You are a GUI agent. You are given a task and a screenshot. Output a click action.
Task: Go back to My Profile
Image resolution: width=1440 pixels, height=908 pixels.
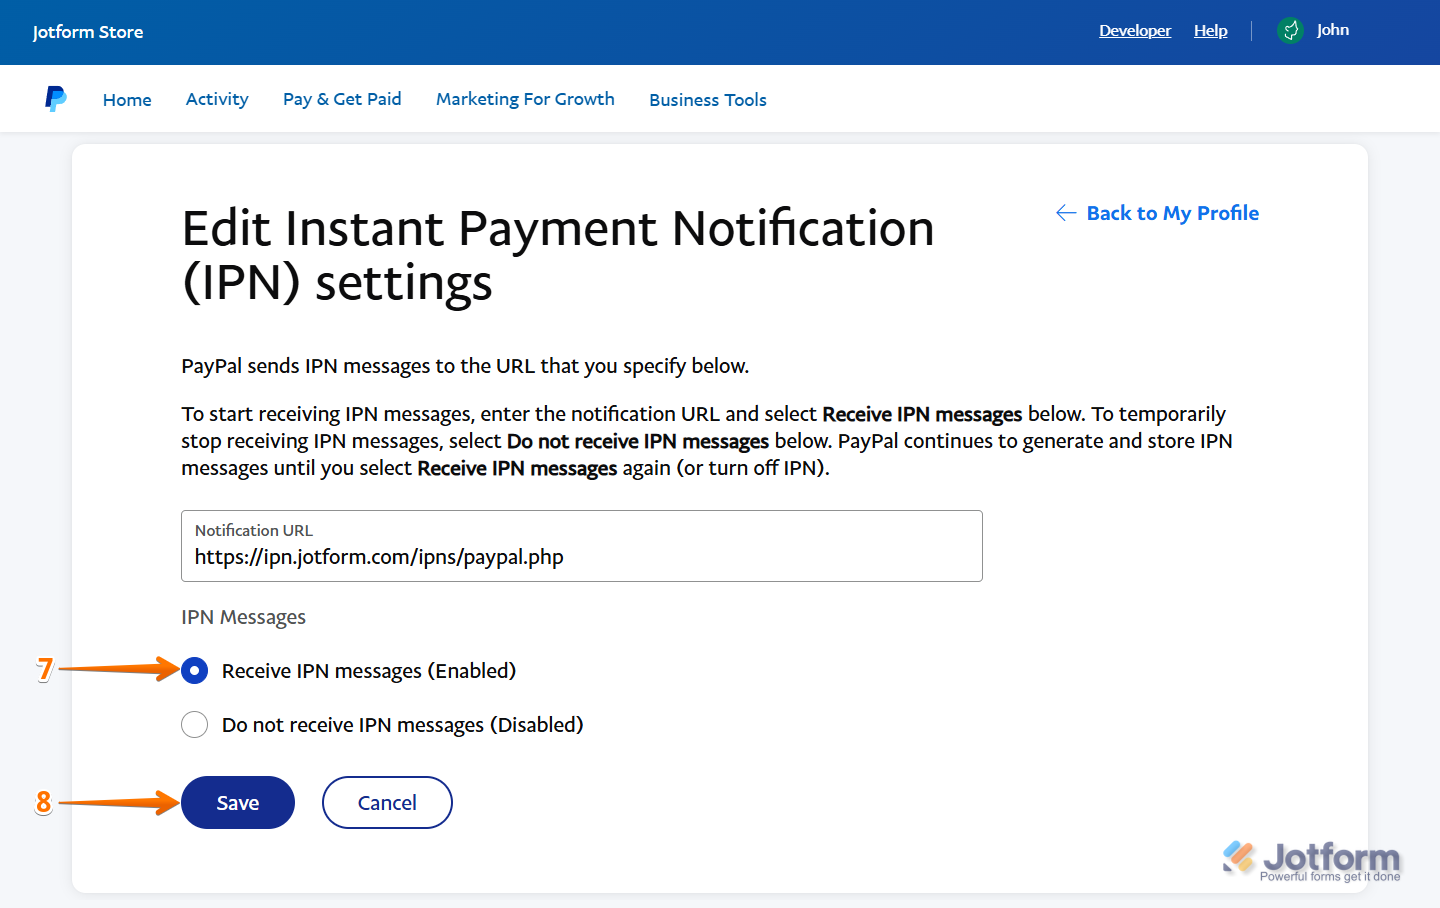click(1172, 212)
